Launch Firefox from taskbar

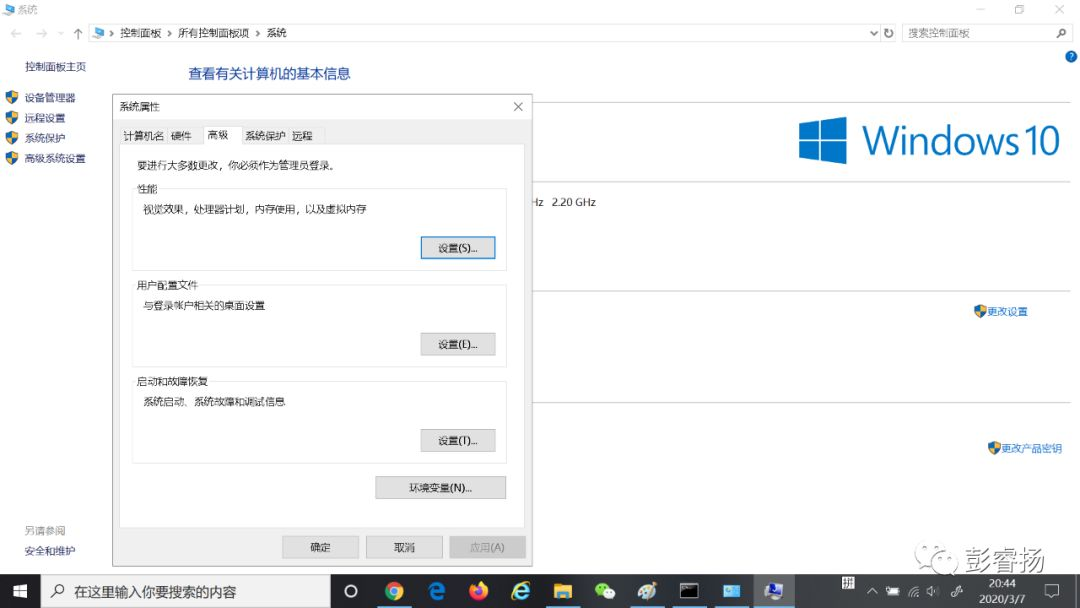tap(479, 591)
